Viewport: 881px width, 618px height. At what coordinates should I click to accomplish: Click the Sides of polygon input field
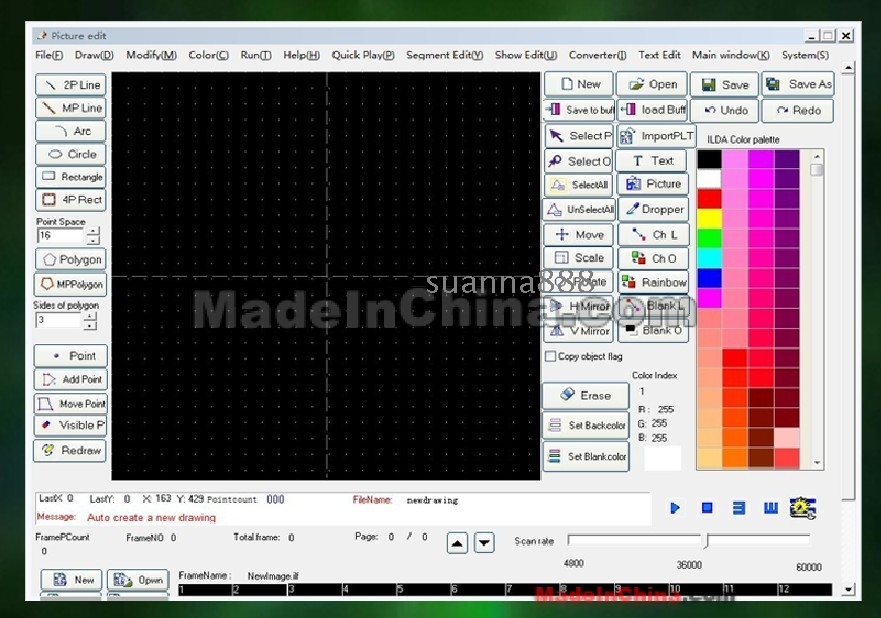58,320
